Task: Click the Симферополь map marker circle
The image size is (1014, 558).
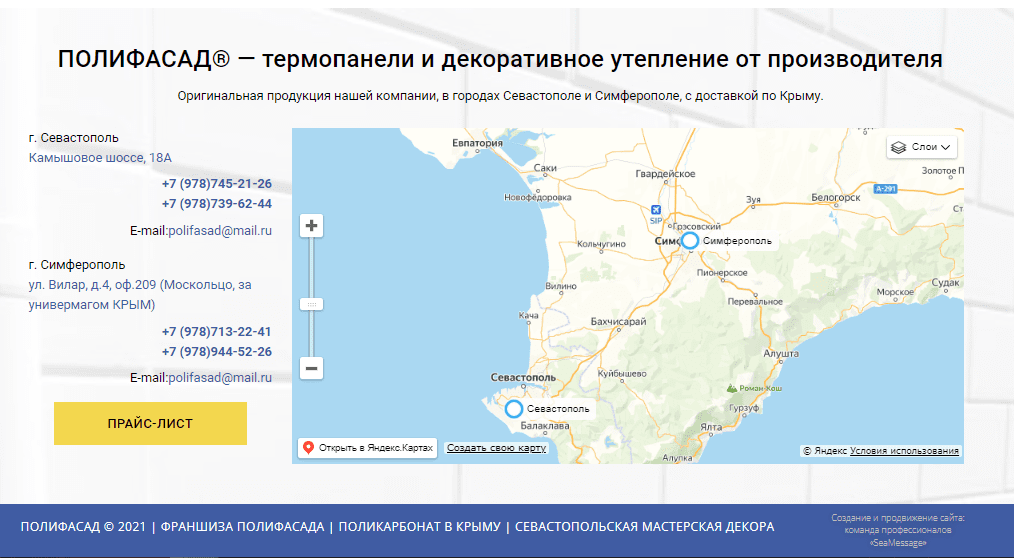Action: pyautogui.click(x=689, y=241)
